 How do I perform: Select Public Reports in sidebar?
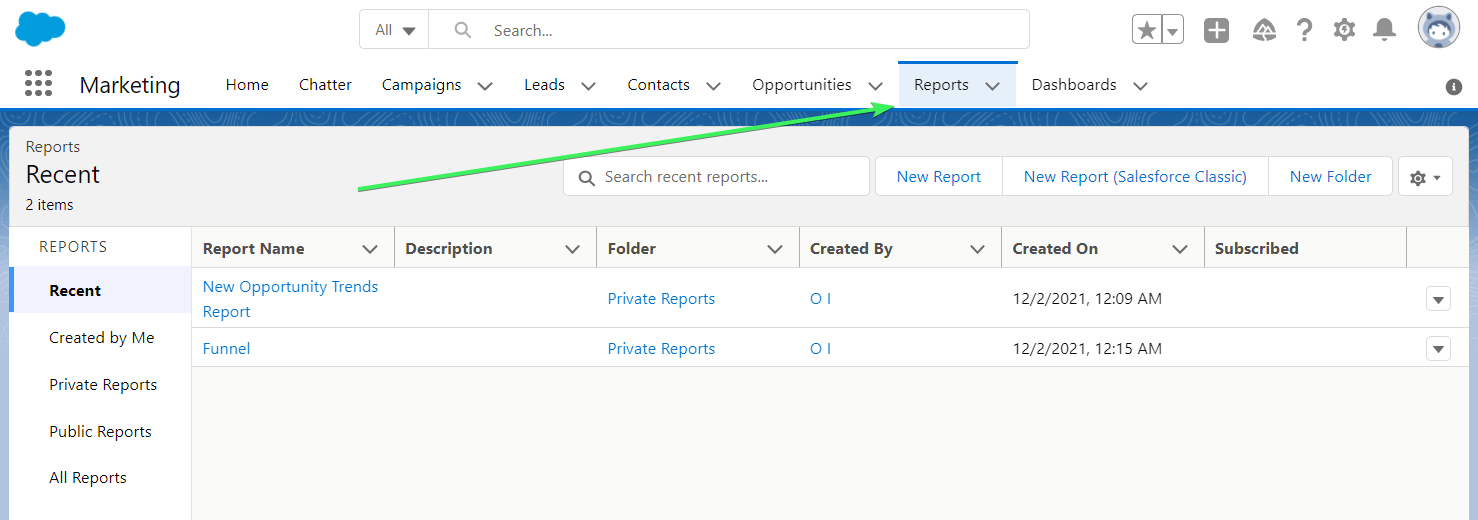point(100,432)
